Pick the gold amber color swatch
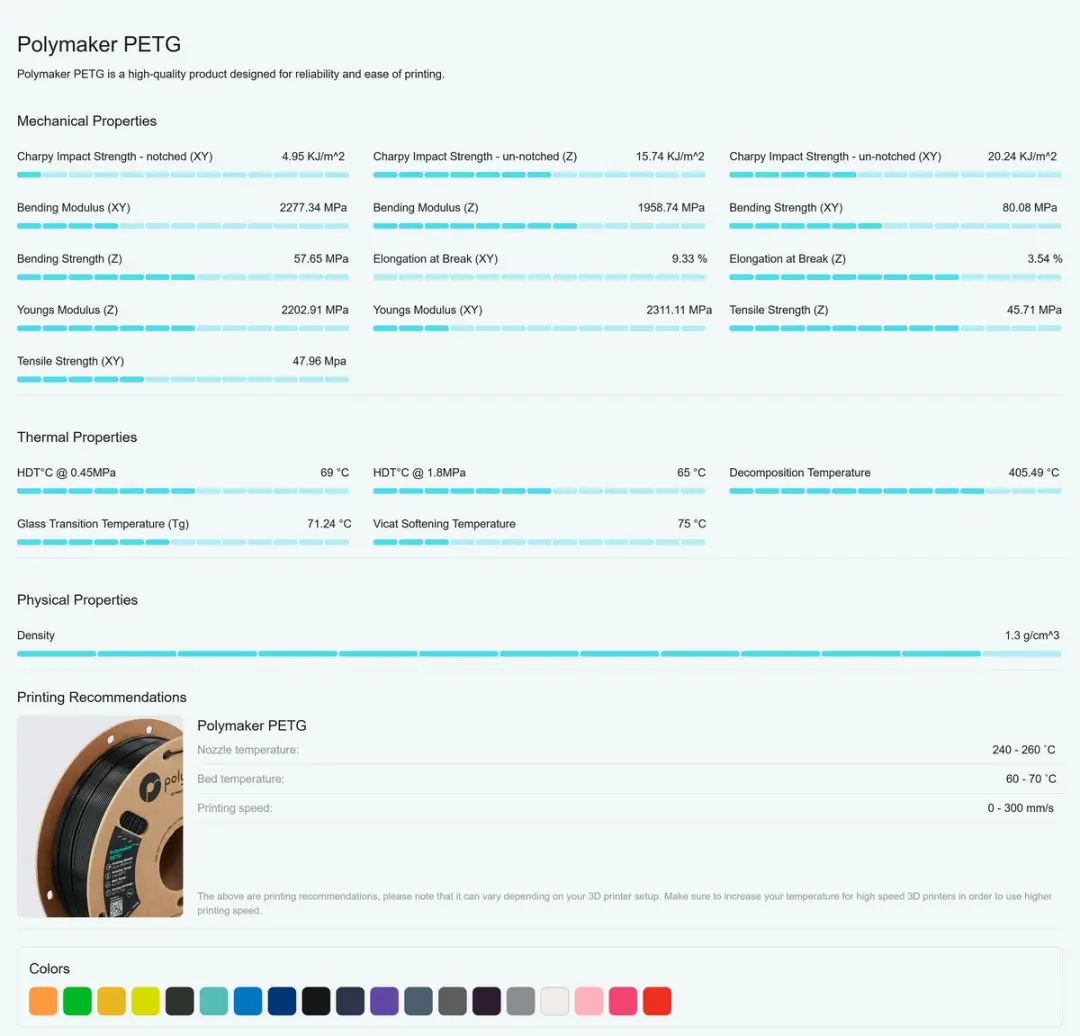Screen dimensions: 1080x1036 click(111, 1001)
